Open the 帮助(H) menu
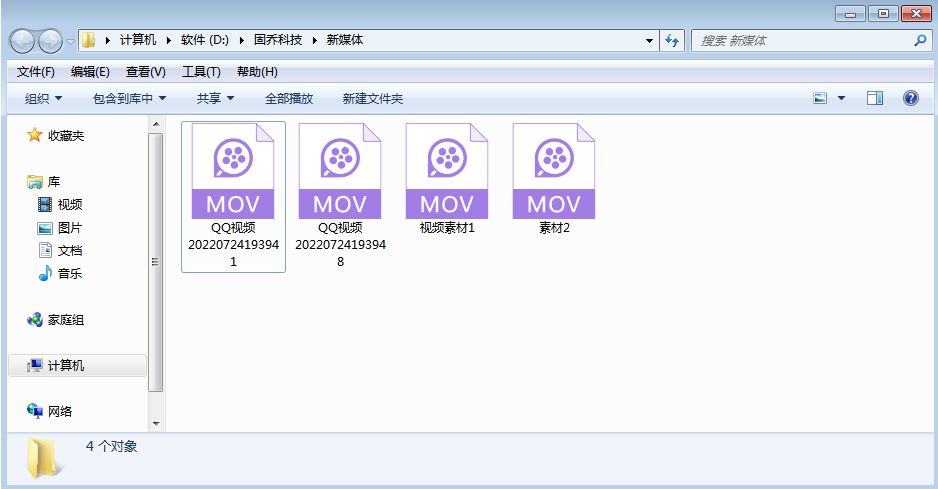This screenshot has height=489, width=938. 257,72
